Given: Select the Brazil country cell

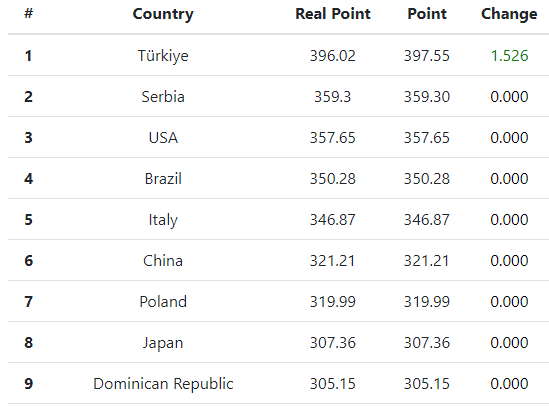Looking at the screenshot, I should pos(163,179).
